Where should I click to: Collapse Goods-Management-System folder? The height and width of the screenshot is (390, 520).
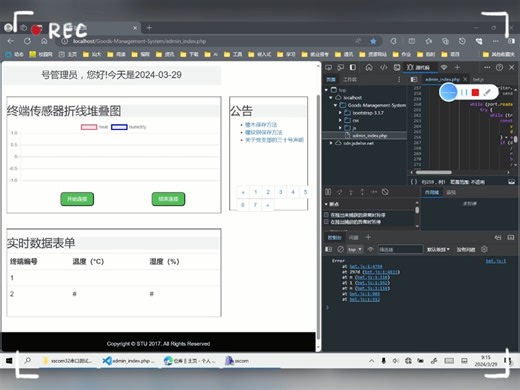[335, 105]
